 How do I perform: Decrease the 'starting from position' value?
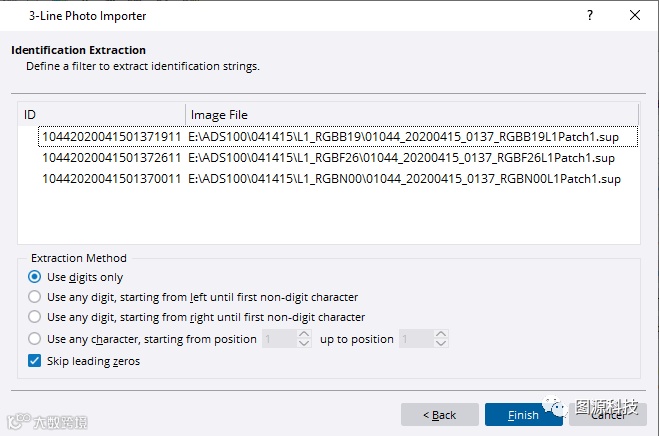(x=305, y=344)
